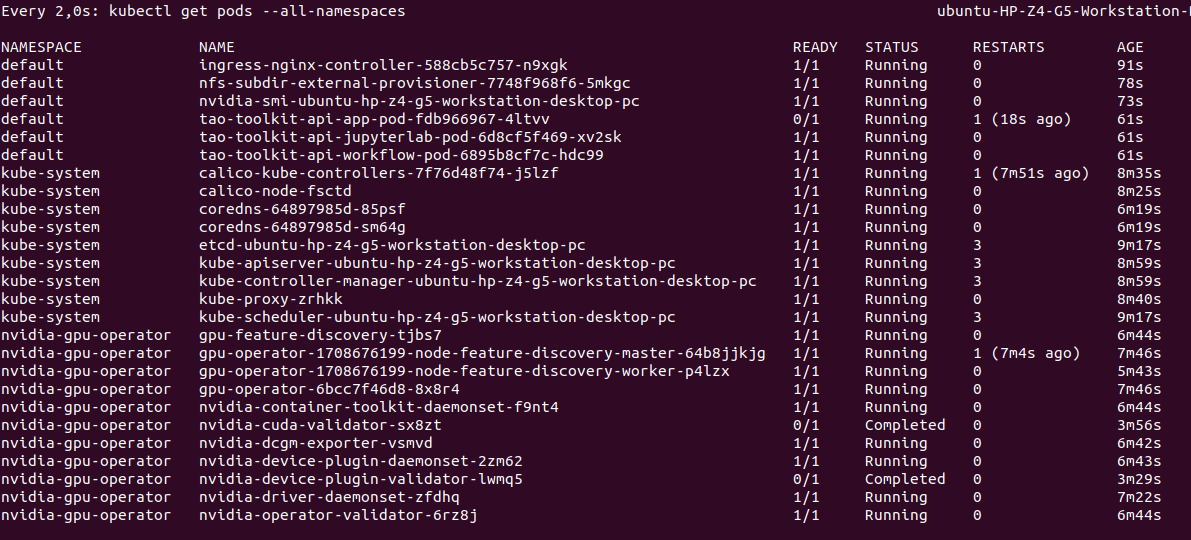Click the AGE column header
This screenshot has height=540, width=1191.
click(1130, 47)
